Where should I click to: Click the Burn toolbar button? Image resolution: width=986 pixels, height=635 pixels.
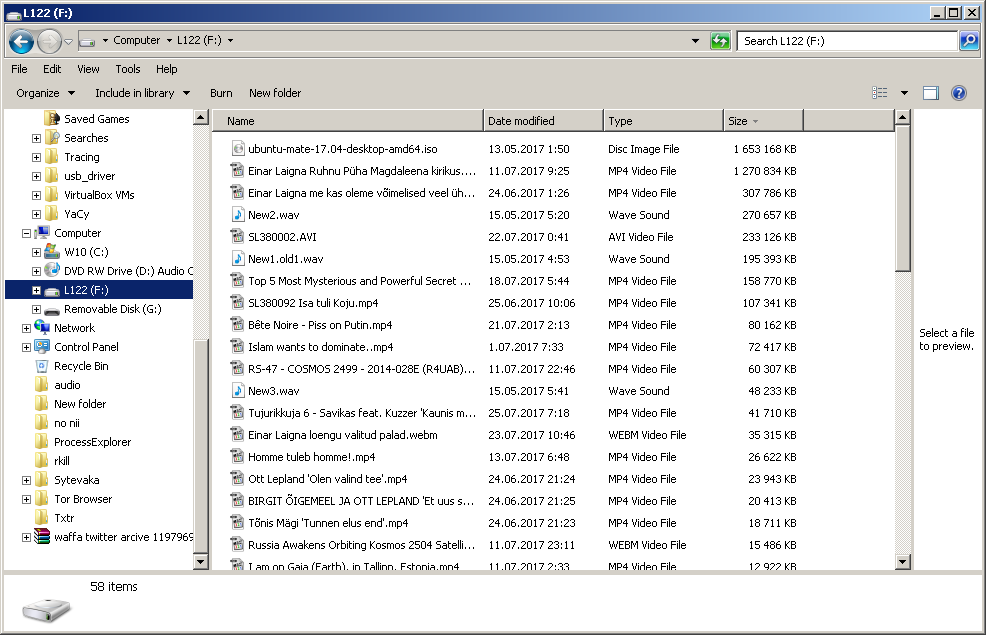221,93
